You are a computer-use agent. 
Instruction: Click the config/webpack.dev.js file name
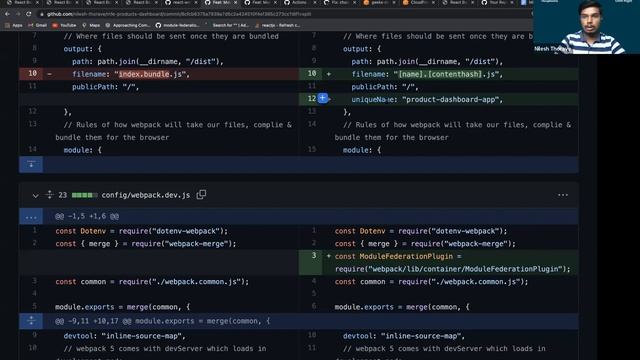(x=146, y=195)
